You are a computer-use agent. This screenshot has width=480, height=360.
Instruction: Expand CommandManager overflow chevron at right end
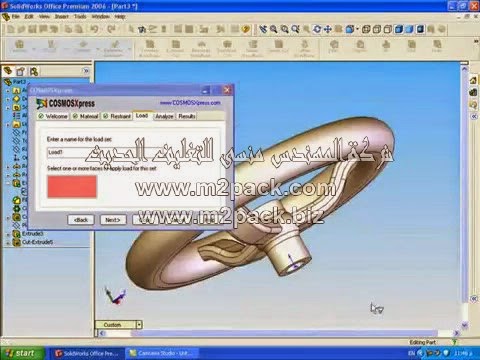(x=476, y=41)
